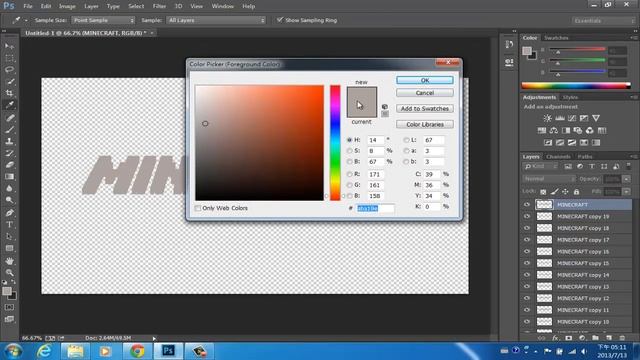Image resolution: width=640 pixels, height=360 pixels.
Task: Select the Healing Brush tool
Action: point(9,118)
